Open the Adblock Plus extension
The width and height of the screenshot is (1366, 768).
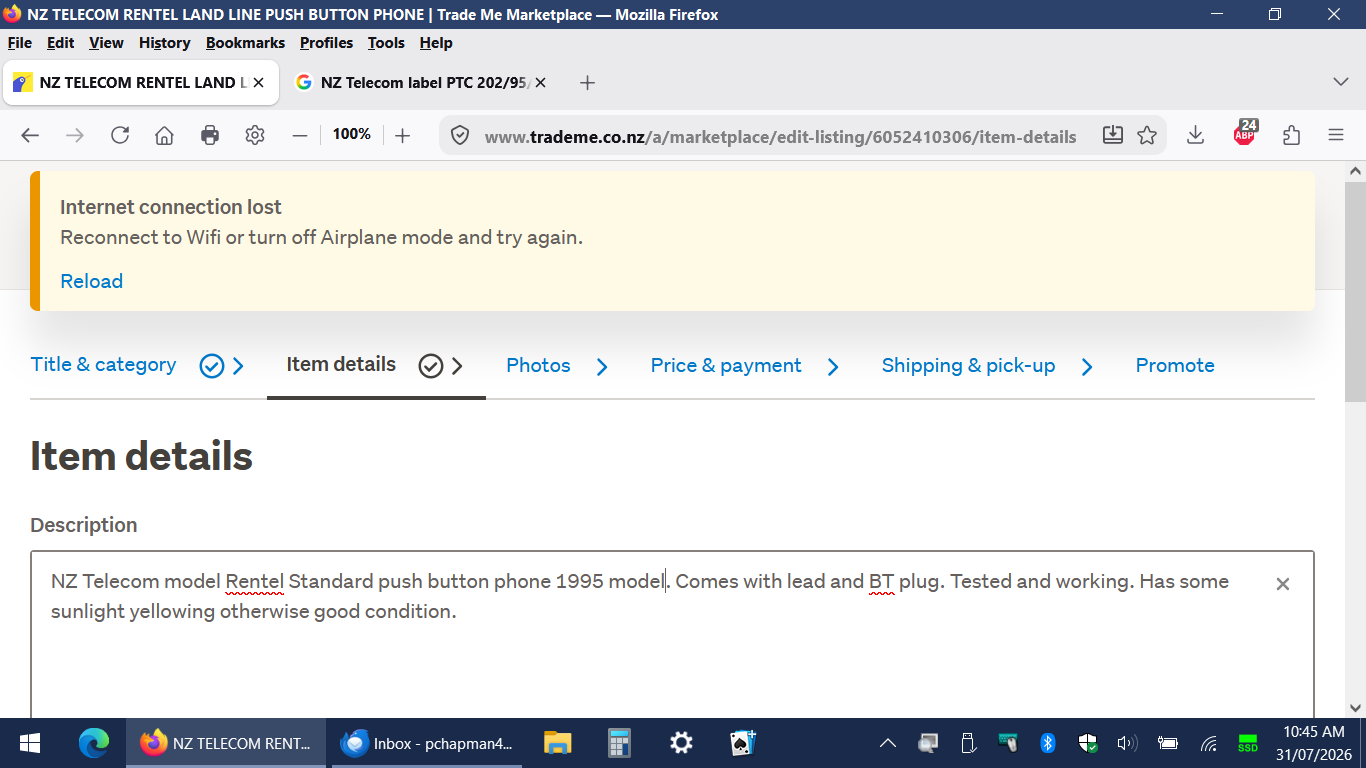(x=1245, y=134)
